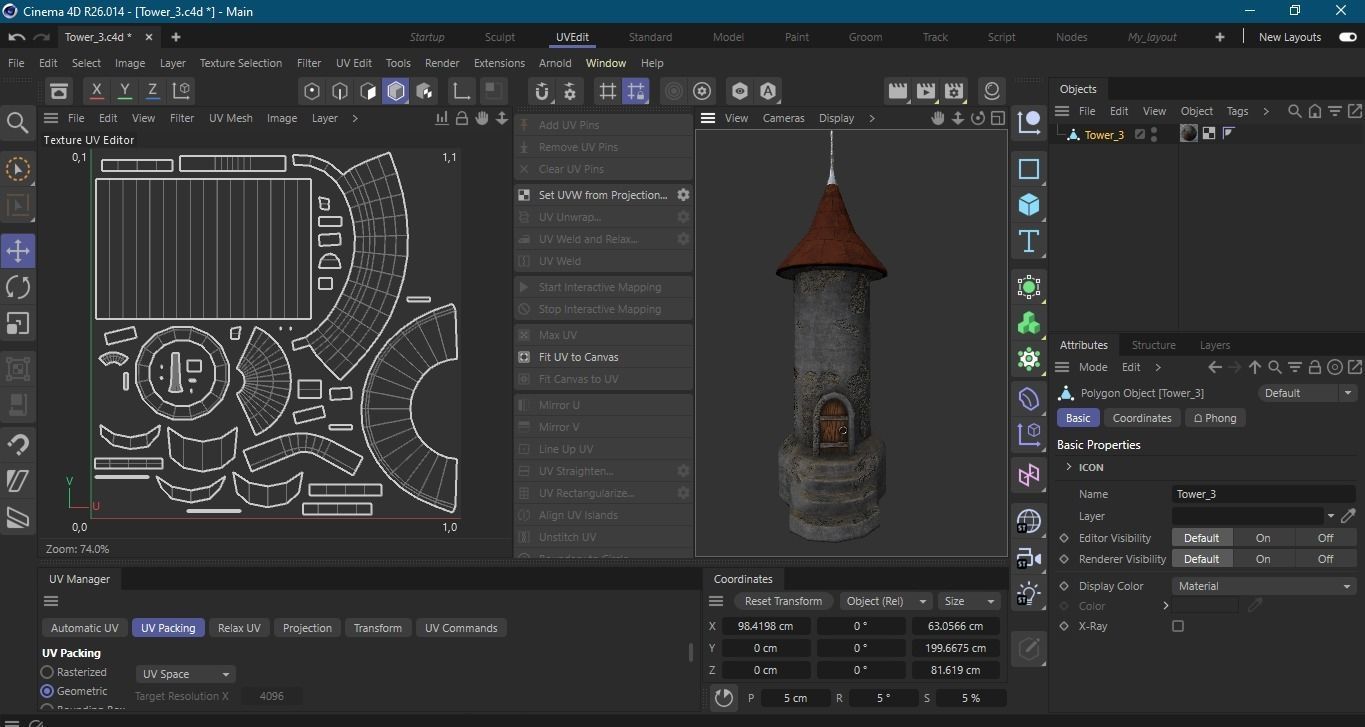Click the coordinate system icon
Screen dimensions: 1365x727
[x=182, y=91]
